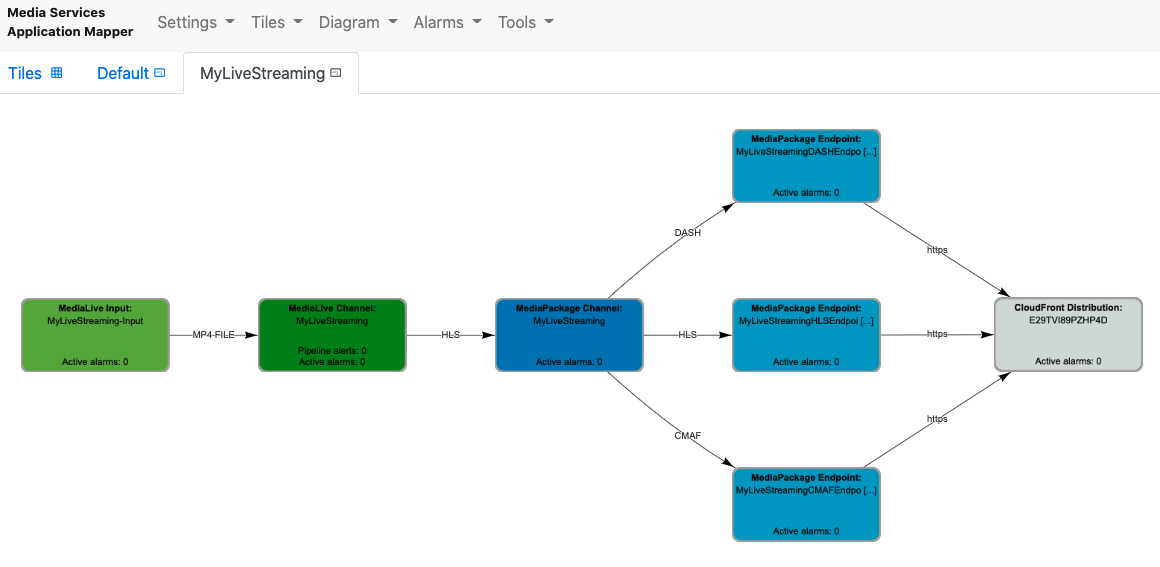Open the Settings dropdown menu
1160x567 pixels.
pos(195,22)
